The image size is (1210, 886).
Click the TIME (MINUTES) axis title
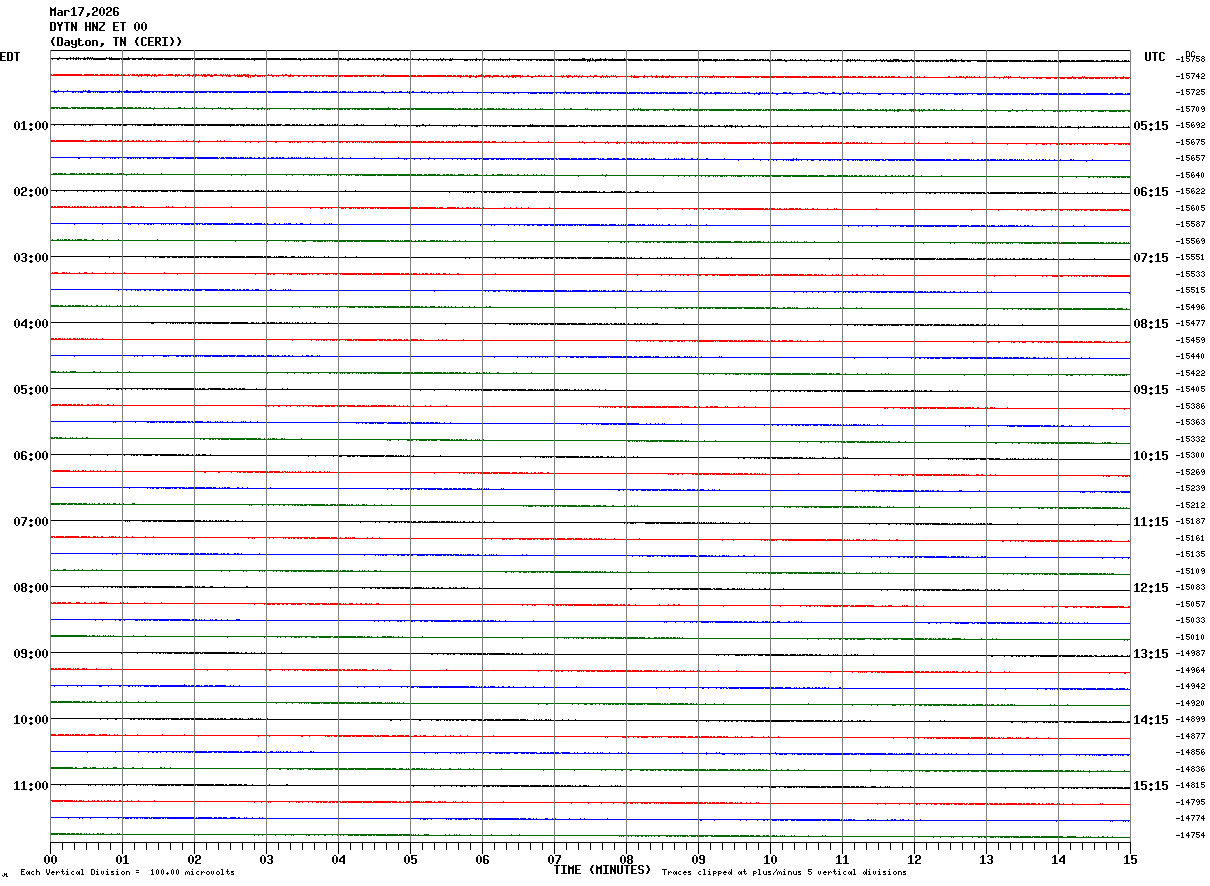[602, 870]
